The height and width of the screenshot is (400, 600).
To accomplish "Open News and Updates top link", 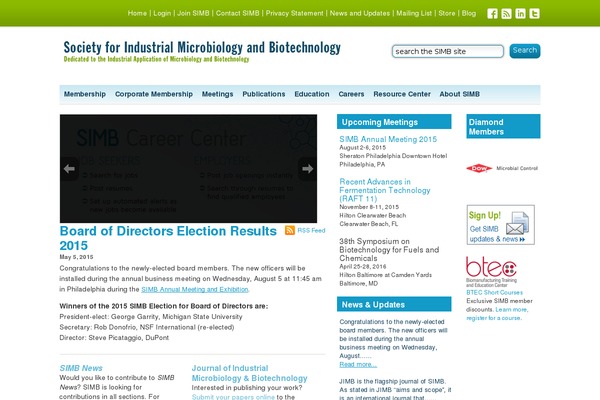I will tap(360, 13).
